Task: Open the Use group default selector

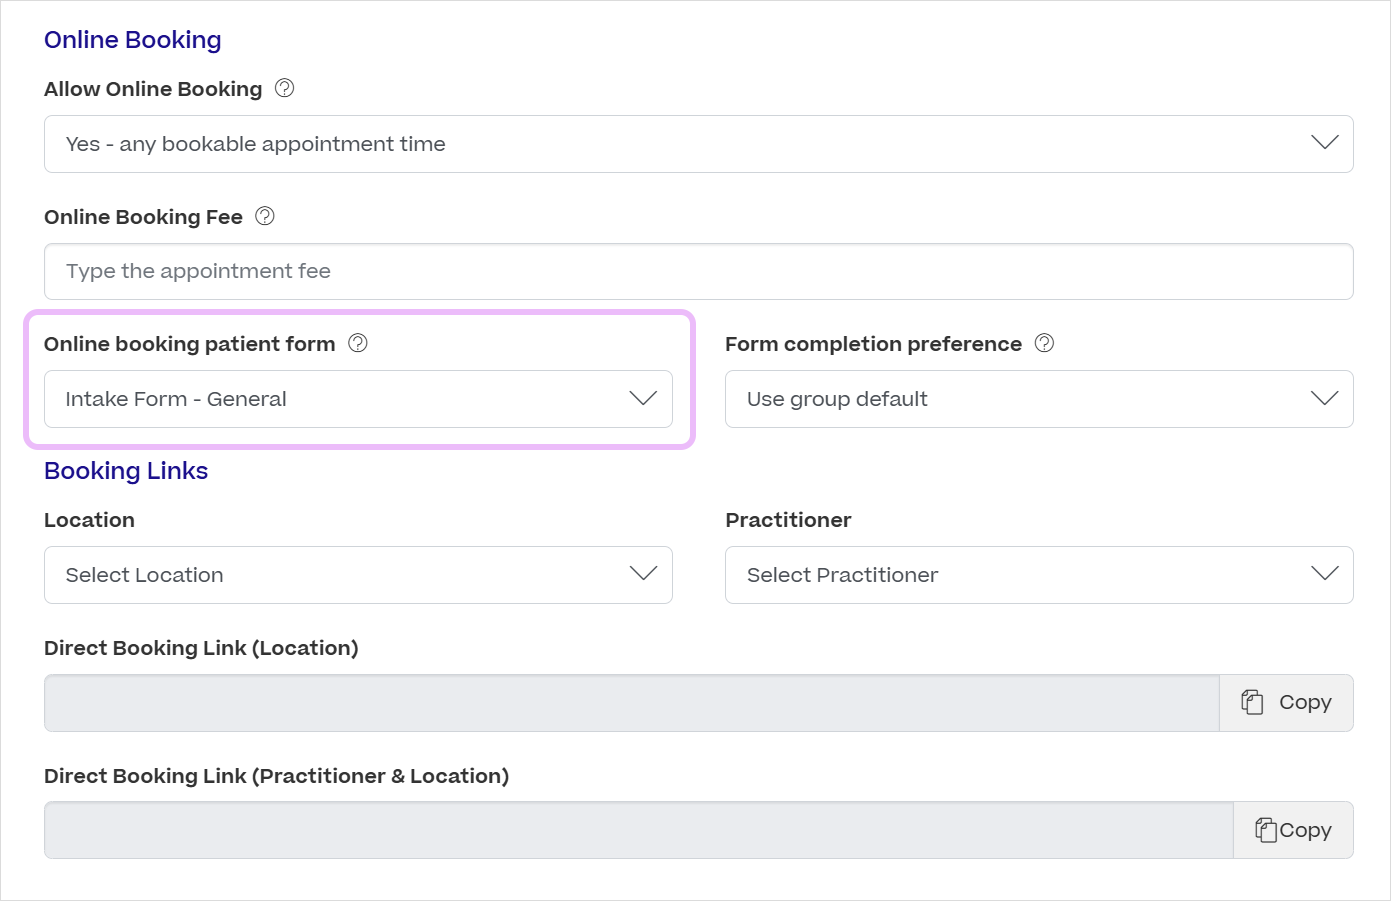Action: pyautogui.click(x=1039, y=398)
